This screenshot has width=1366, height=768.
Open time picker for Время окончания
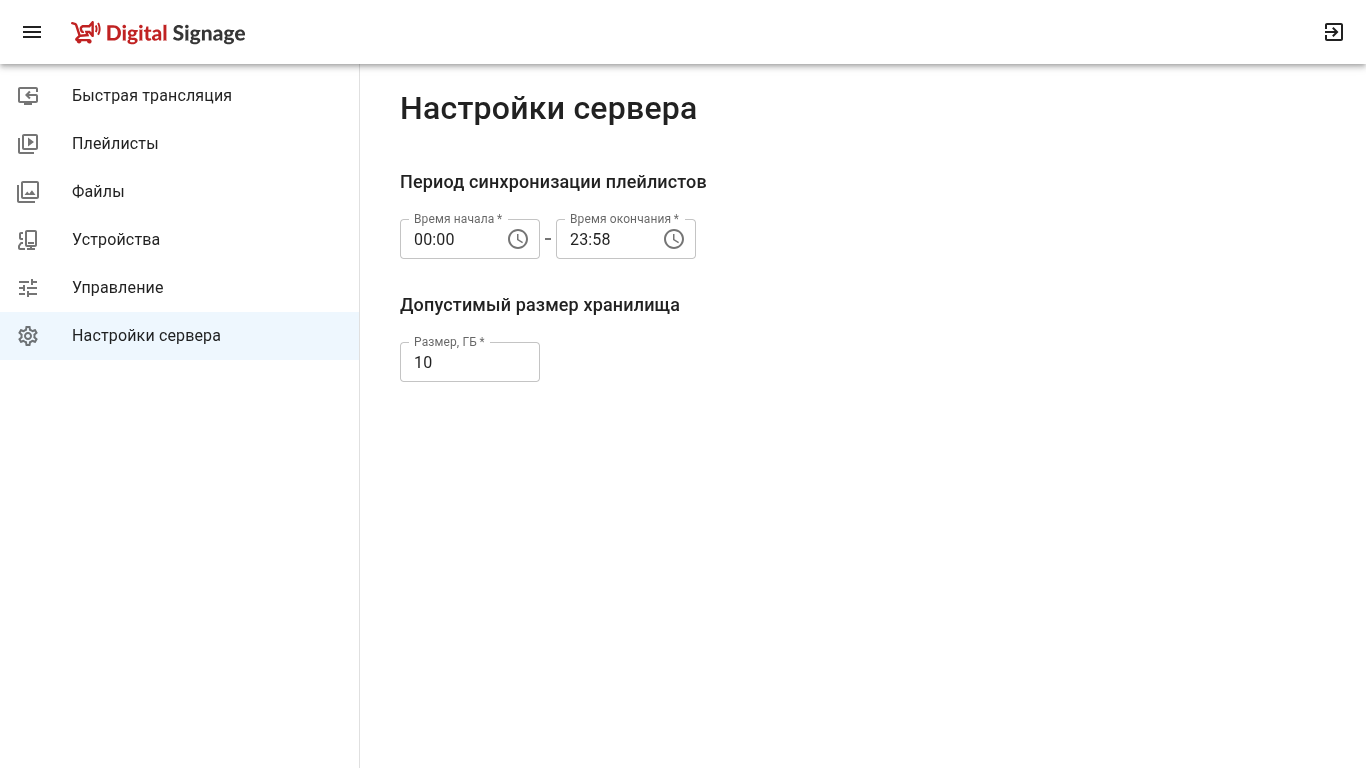(674, 239)
